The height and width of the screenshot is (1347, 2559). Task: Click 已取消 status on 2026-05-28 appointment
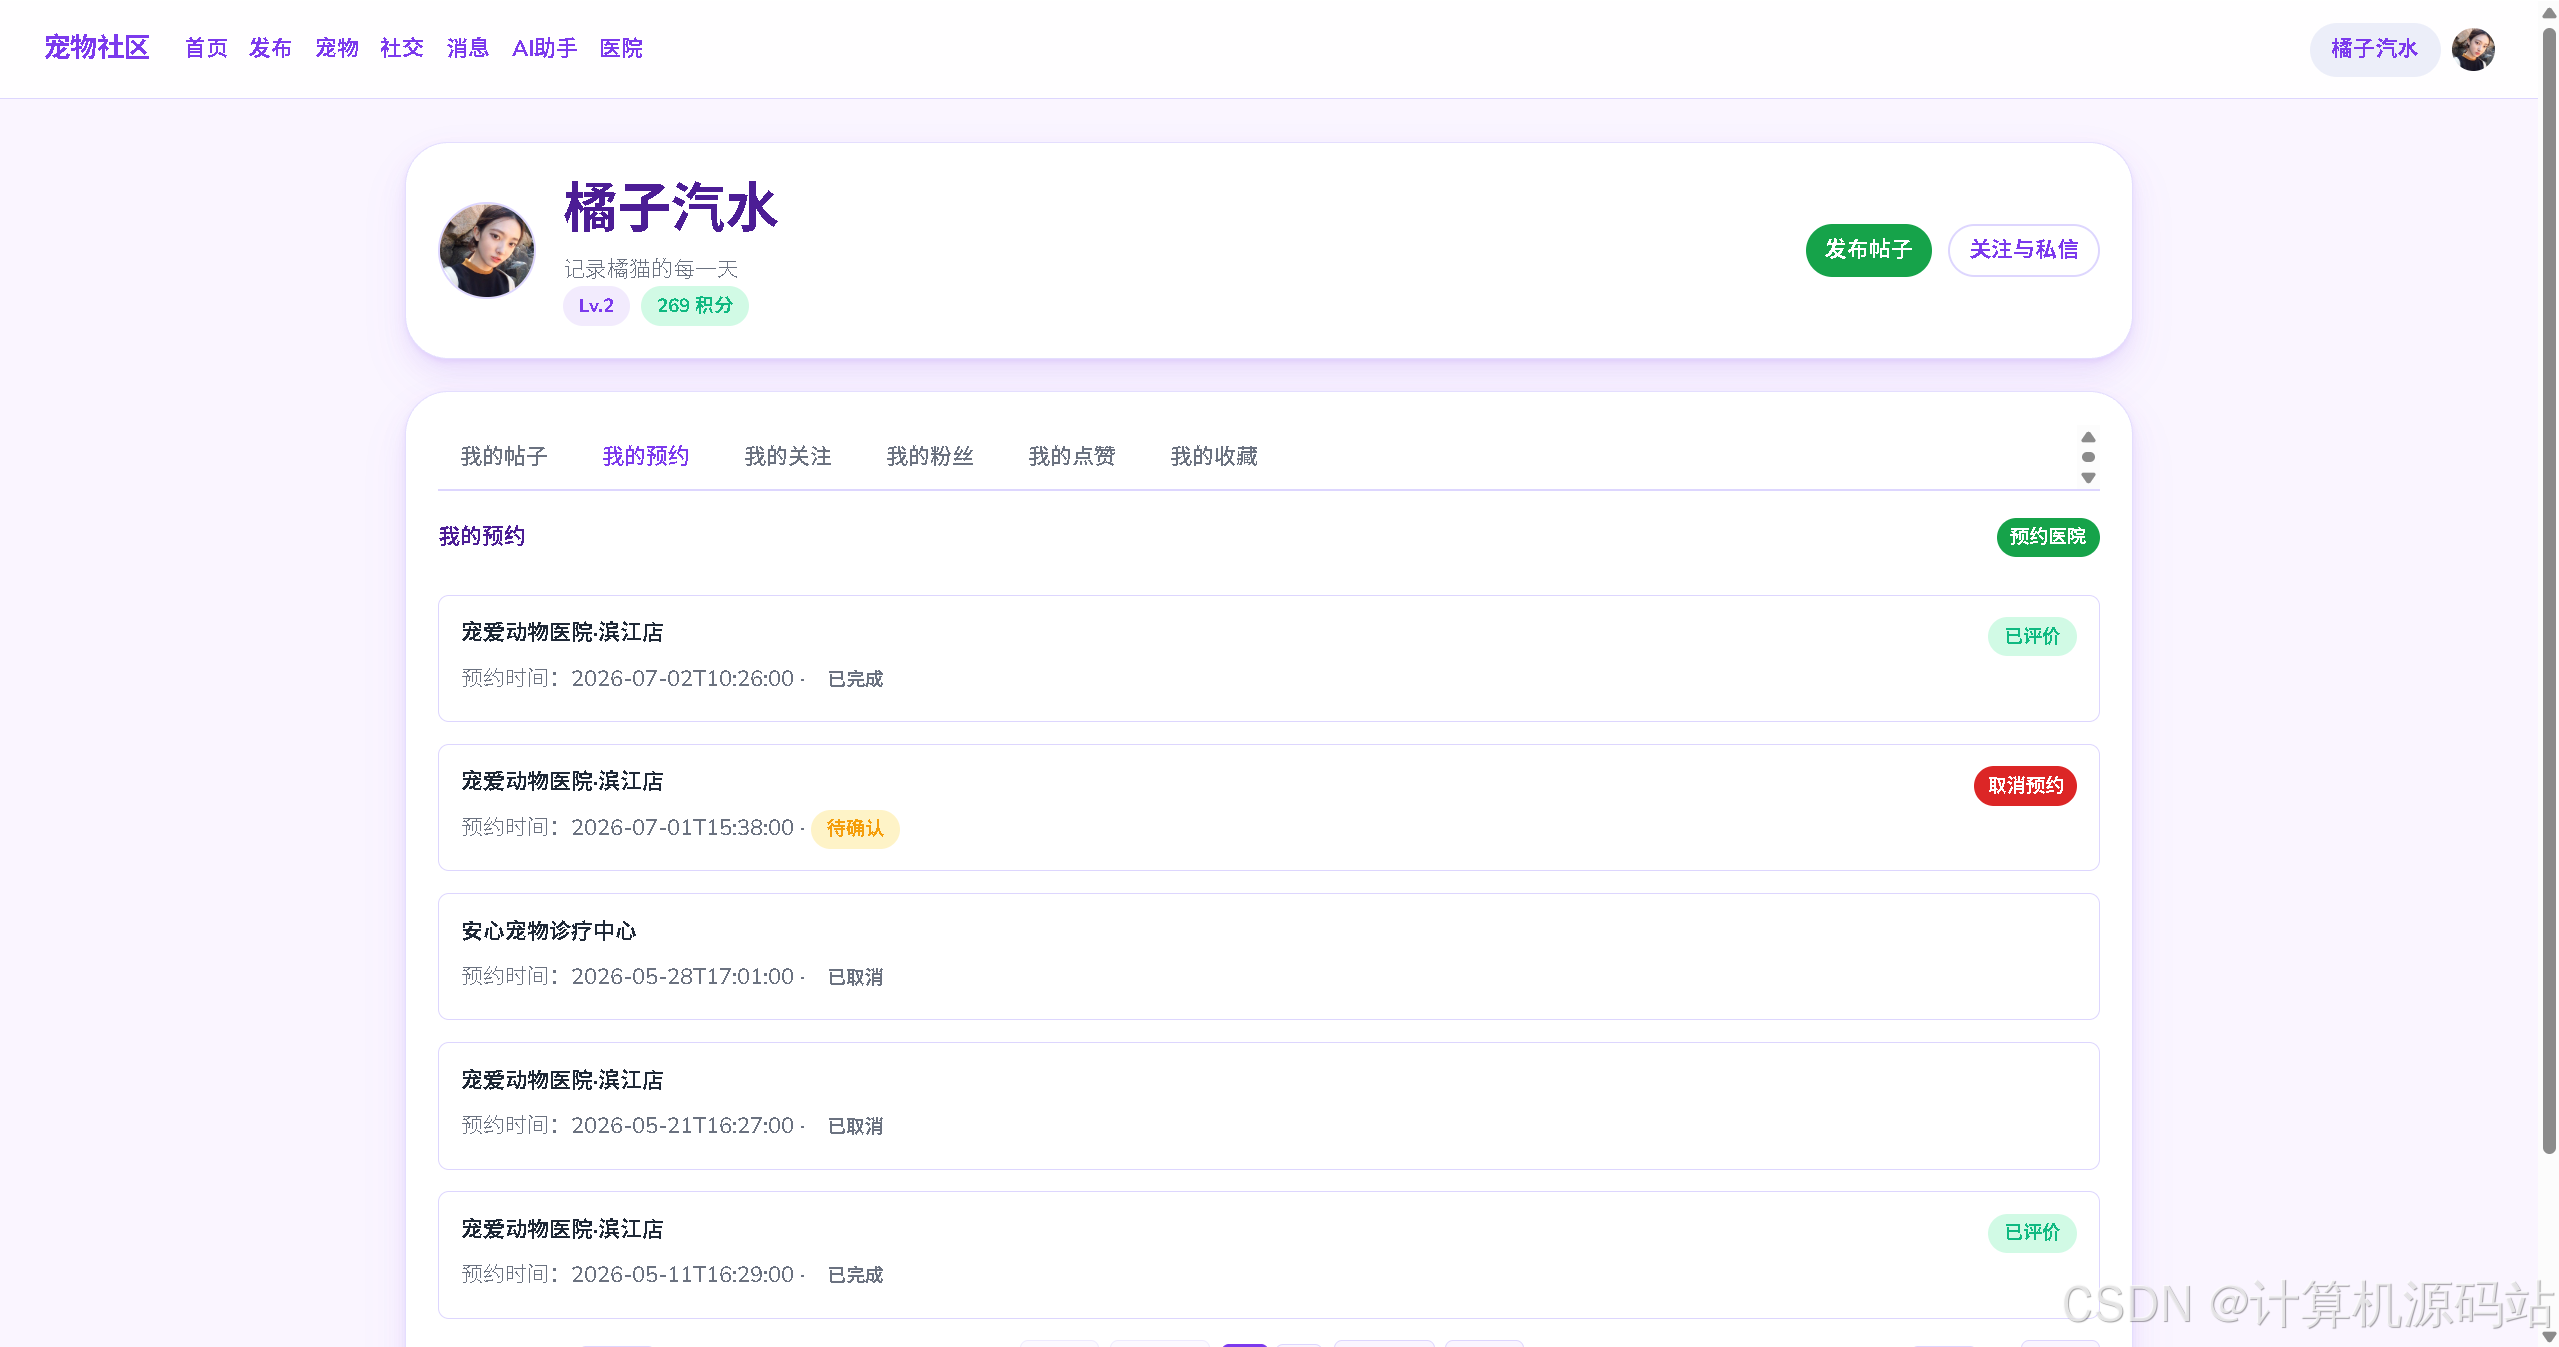pos(855,977)
